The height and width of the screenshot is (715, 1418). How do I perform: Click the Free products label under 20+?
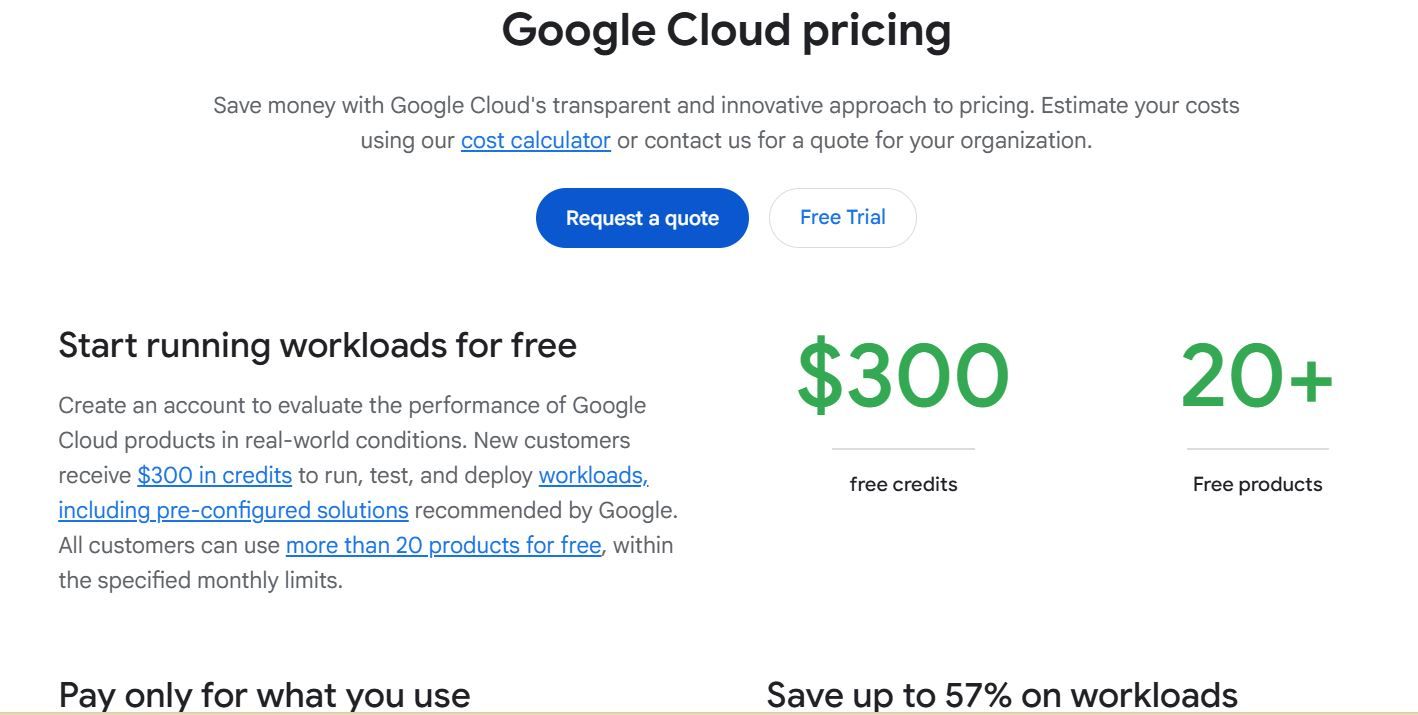pos(1257,484)
